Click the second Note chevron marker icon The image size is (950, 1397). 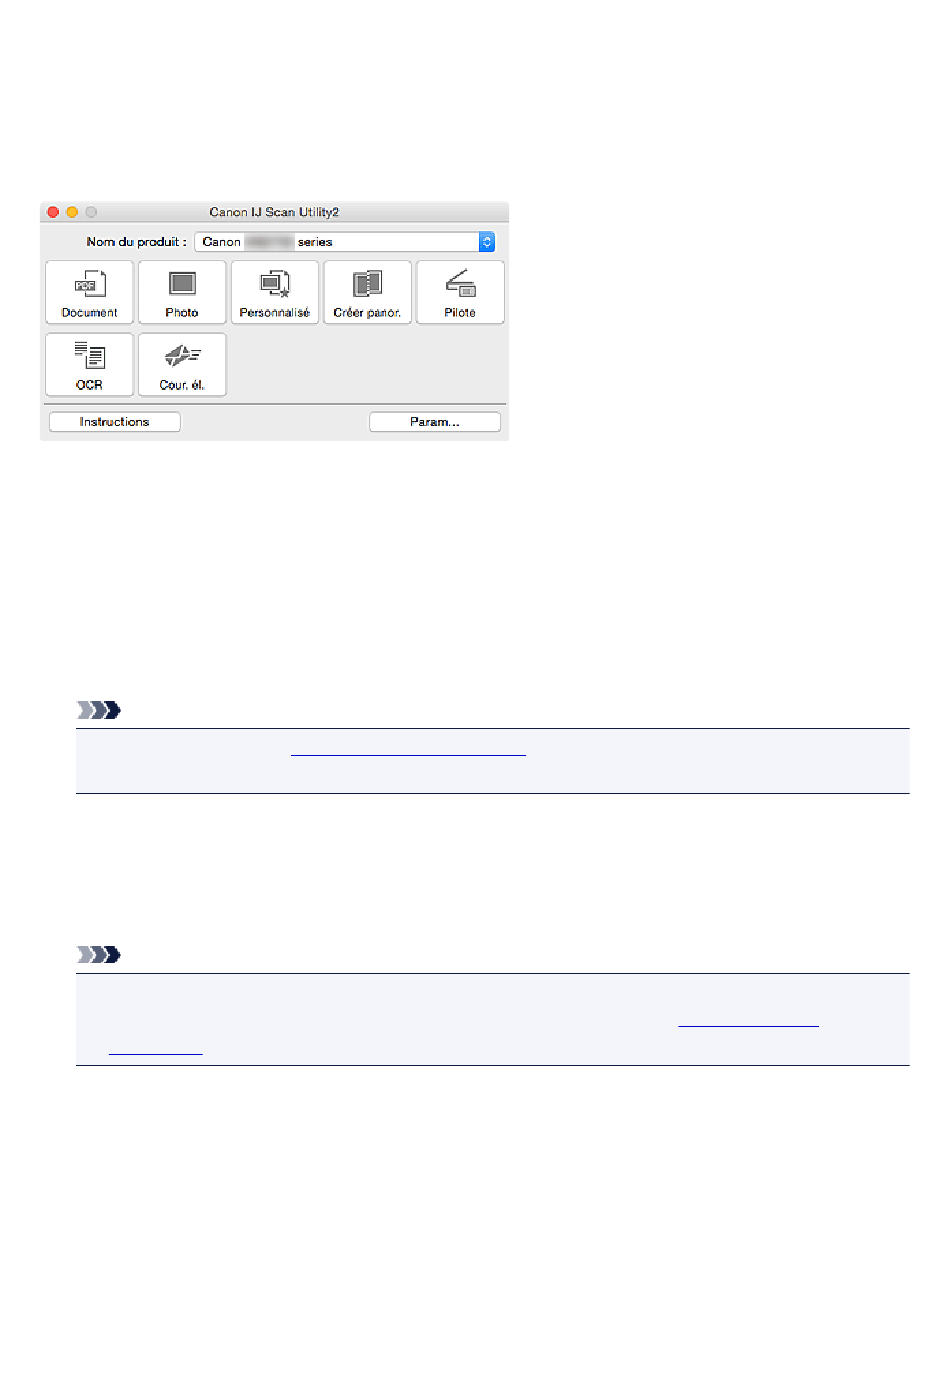click(99, 955)
